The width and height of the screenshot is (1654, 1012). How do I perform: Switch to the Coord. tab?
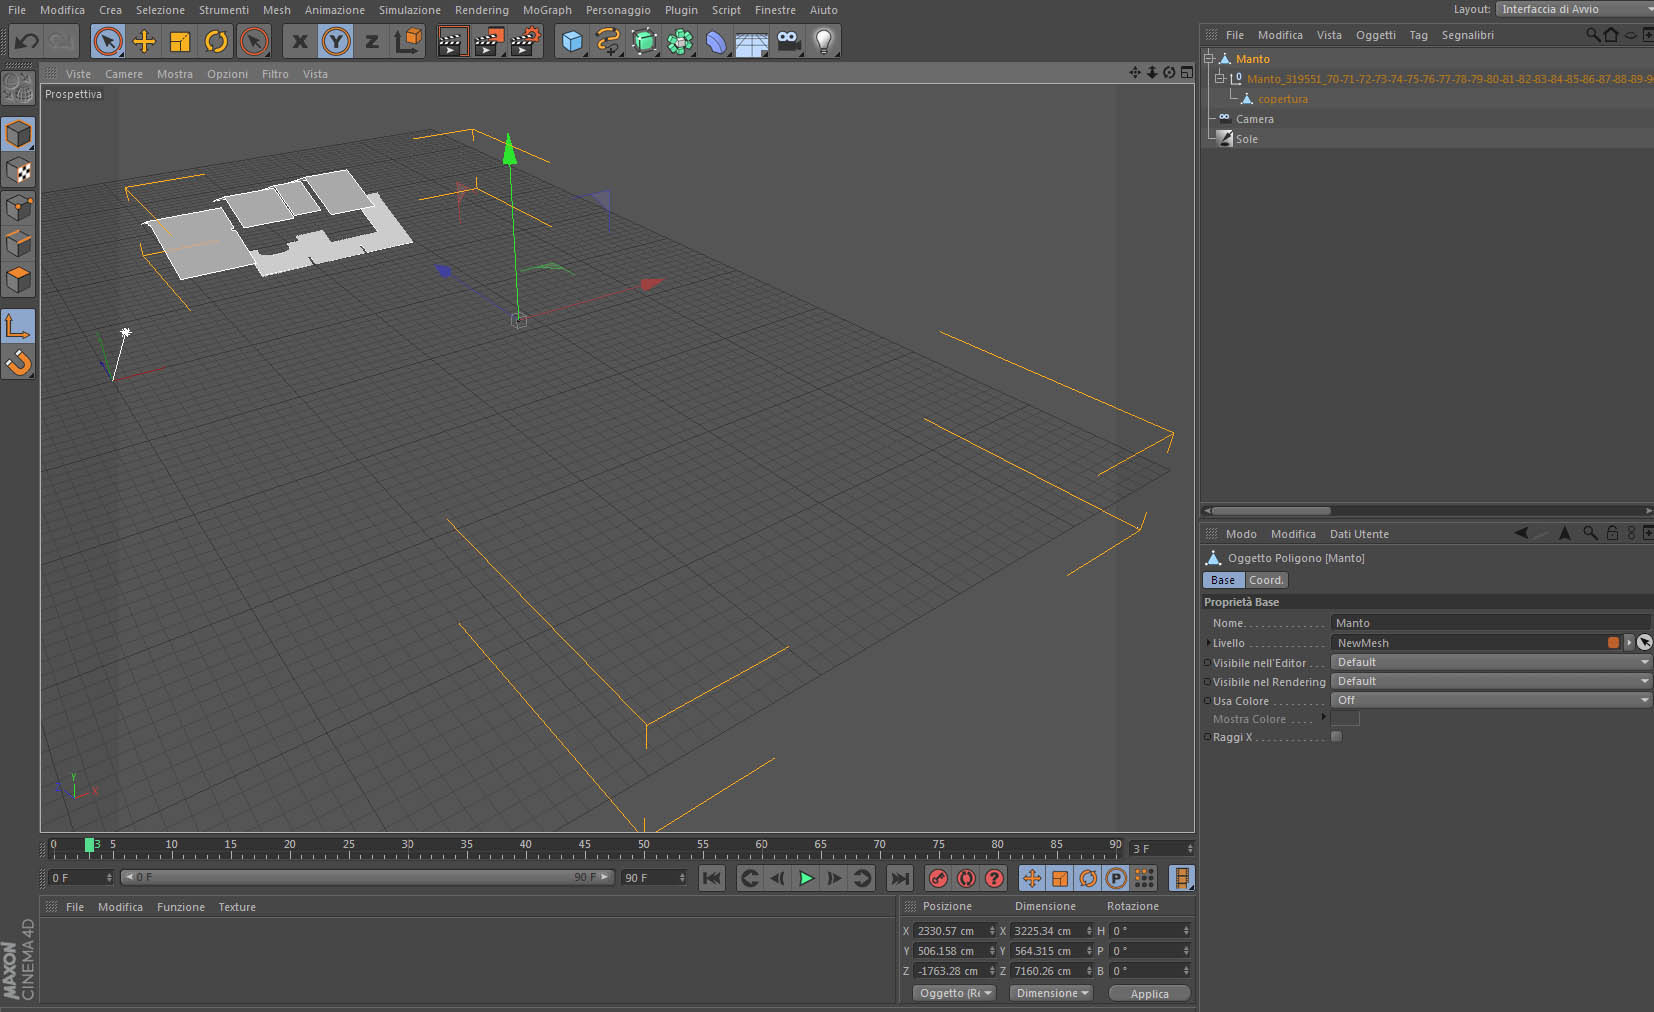tap(1266, 580)
